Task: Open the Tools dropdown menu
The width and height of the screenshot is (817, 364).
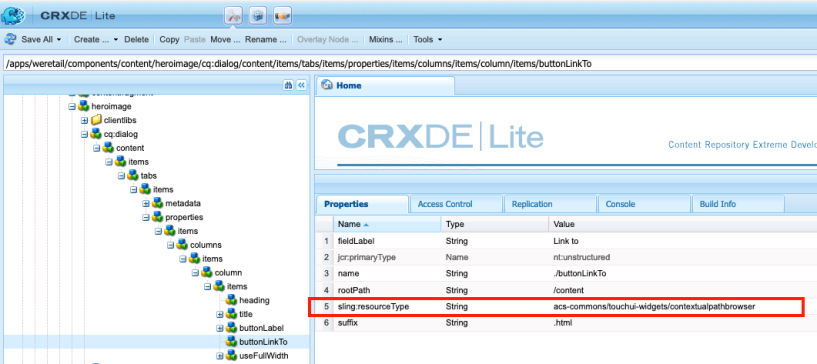Action: pyautogui.click(x=428, y=40)
